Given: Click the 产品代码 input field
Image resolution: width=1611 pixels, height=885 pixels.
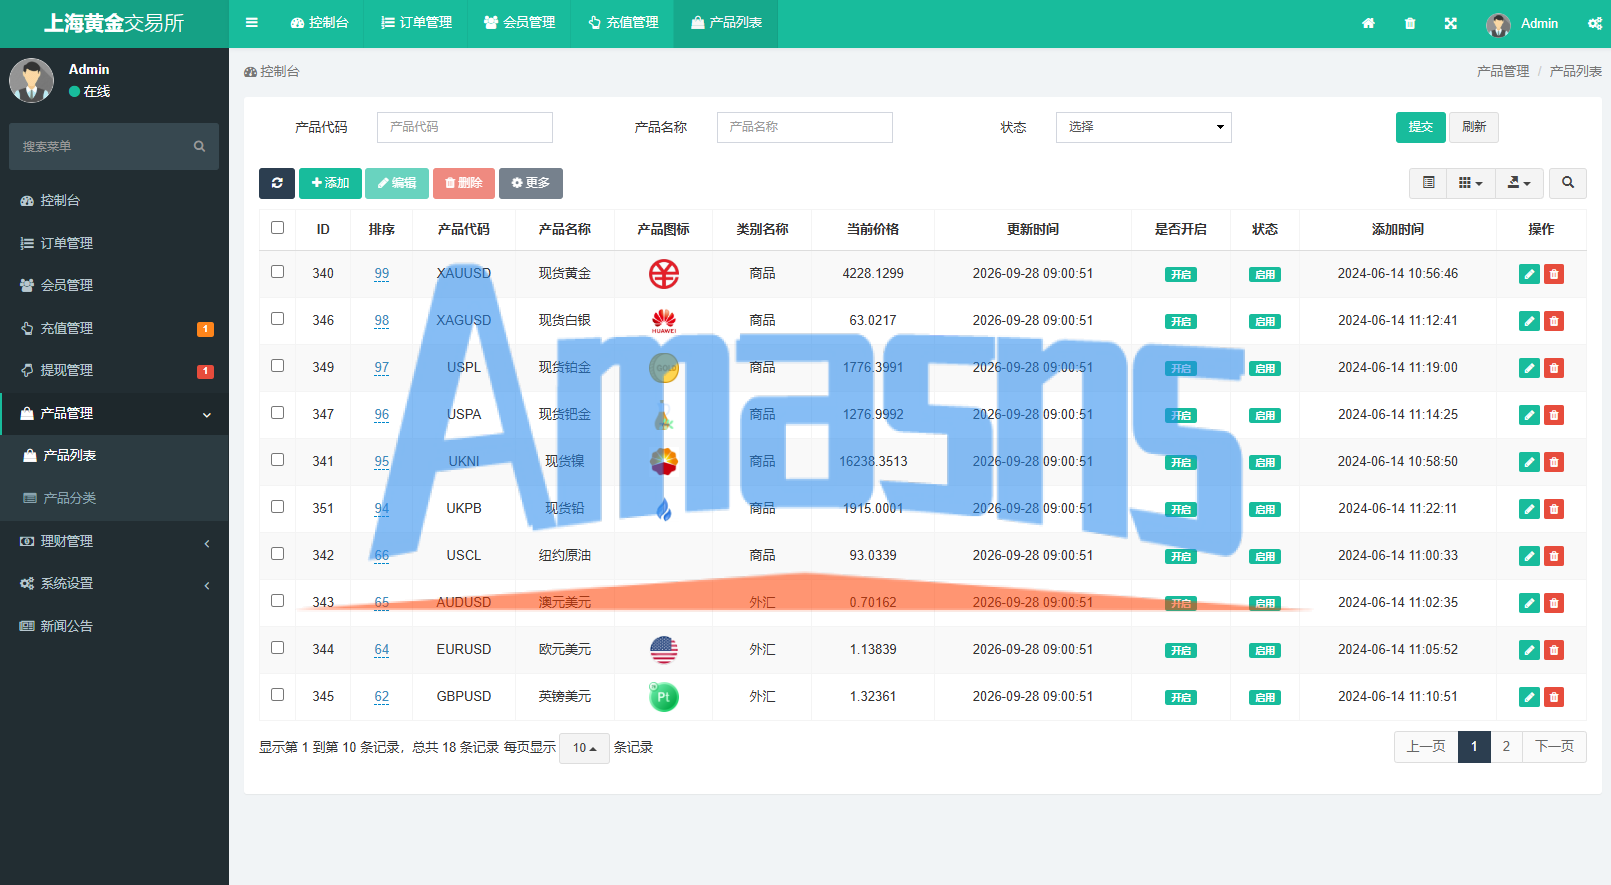Looking at the screenshot, I should tap(465, 127).
